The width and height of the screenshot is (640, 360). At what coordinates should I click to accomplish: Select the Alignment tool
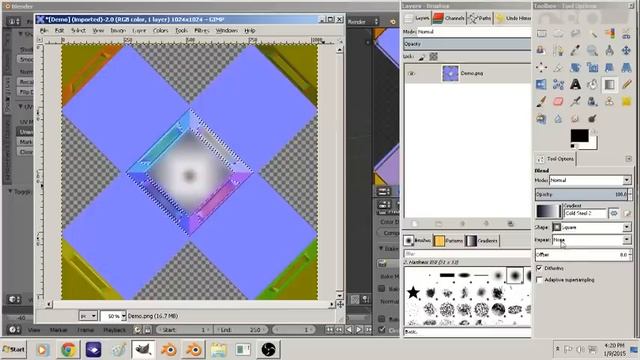(542, 67)
